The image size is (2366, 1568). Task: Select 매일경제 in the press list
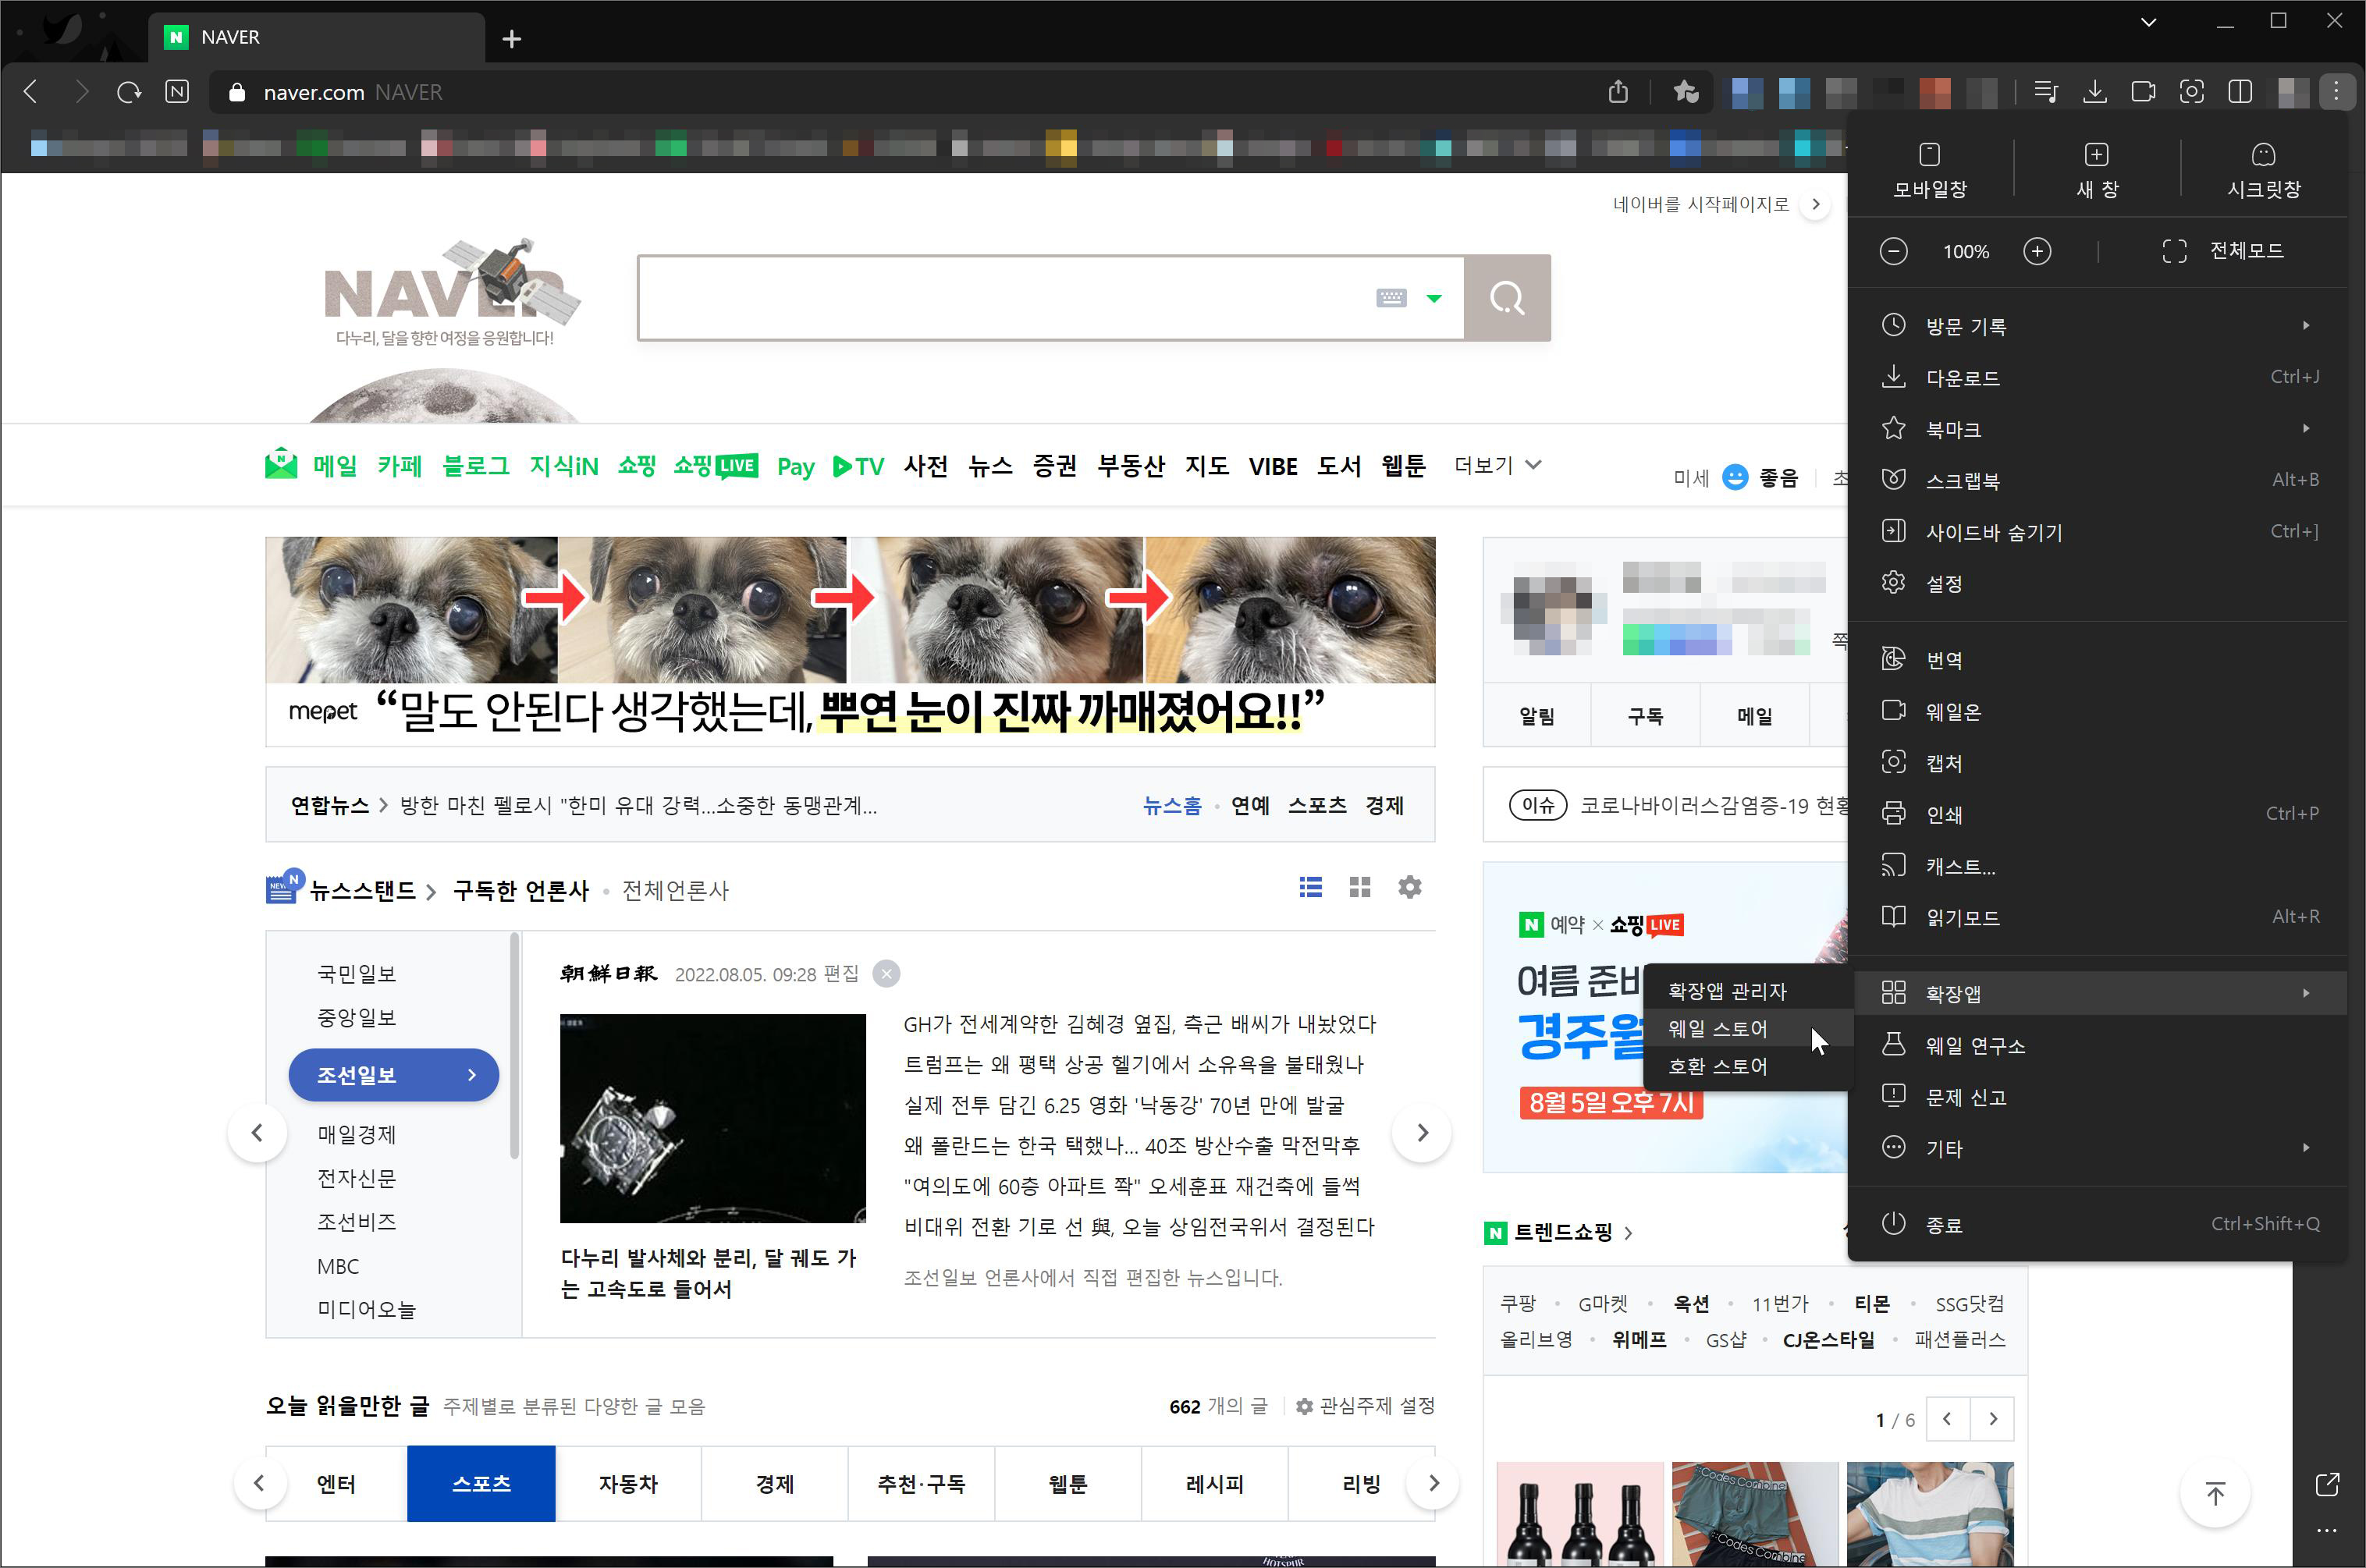(x=357, y=1135)
